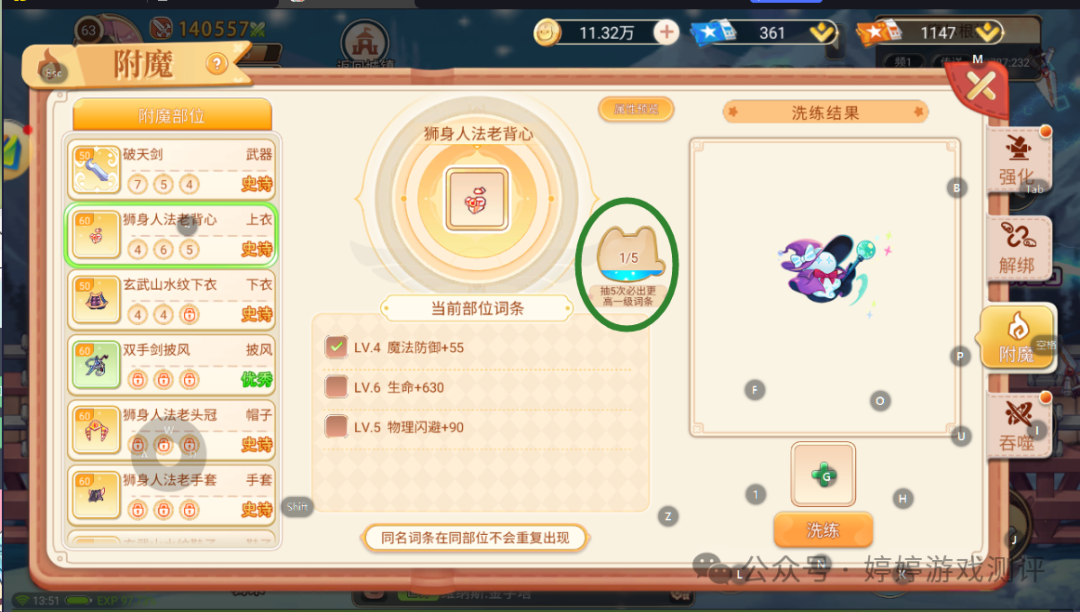1080x612 pixels.
Task: Select 玄武山水纹下衣 pants entry
Action: click(172, 299)
